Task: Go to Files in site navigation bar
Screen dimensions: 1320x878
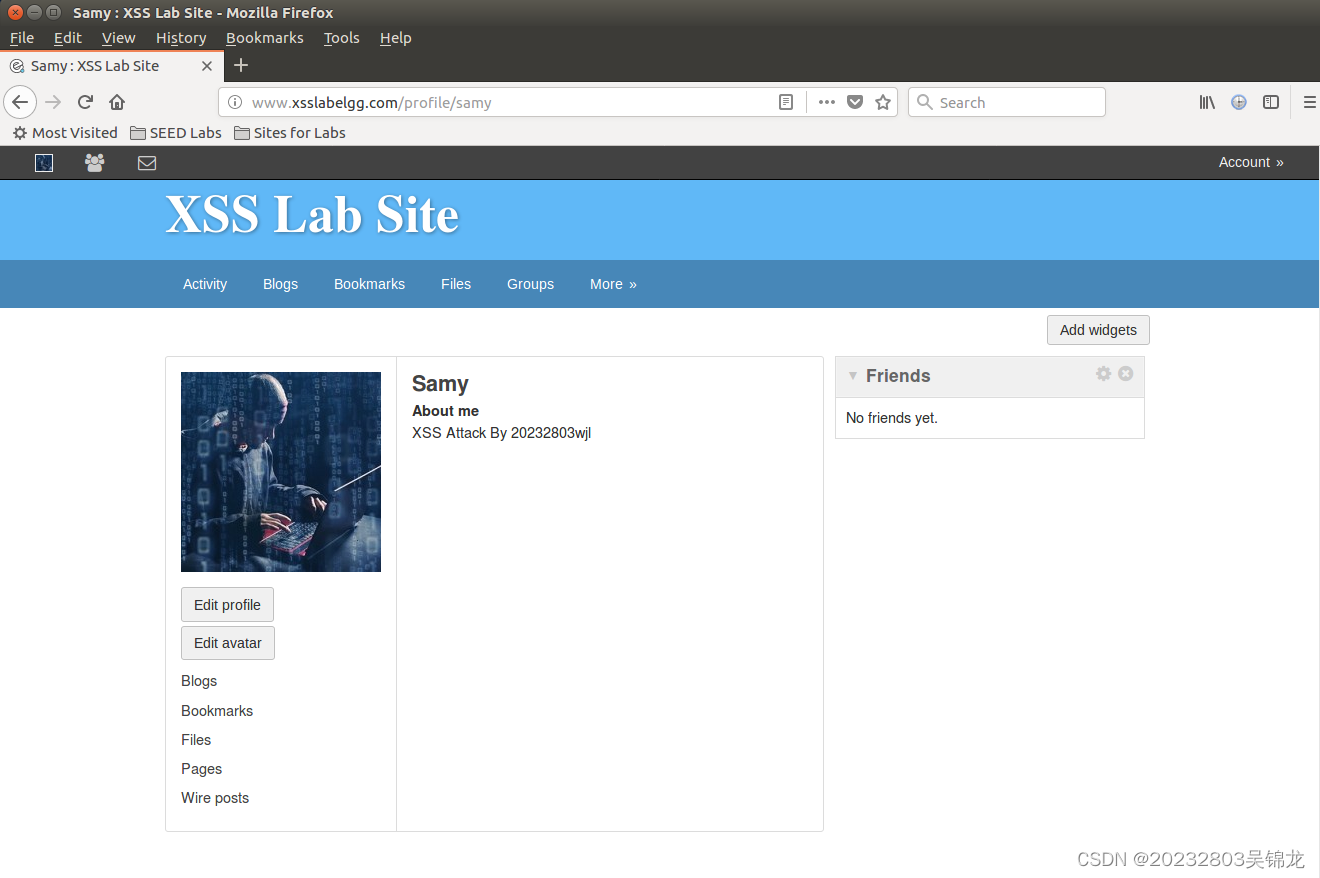Action: coord(456,284)
